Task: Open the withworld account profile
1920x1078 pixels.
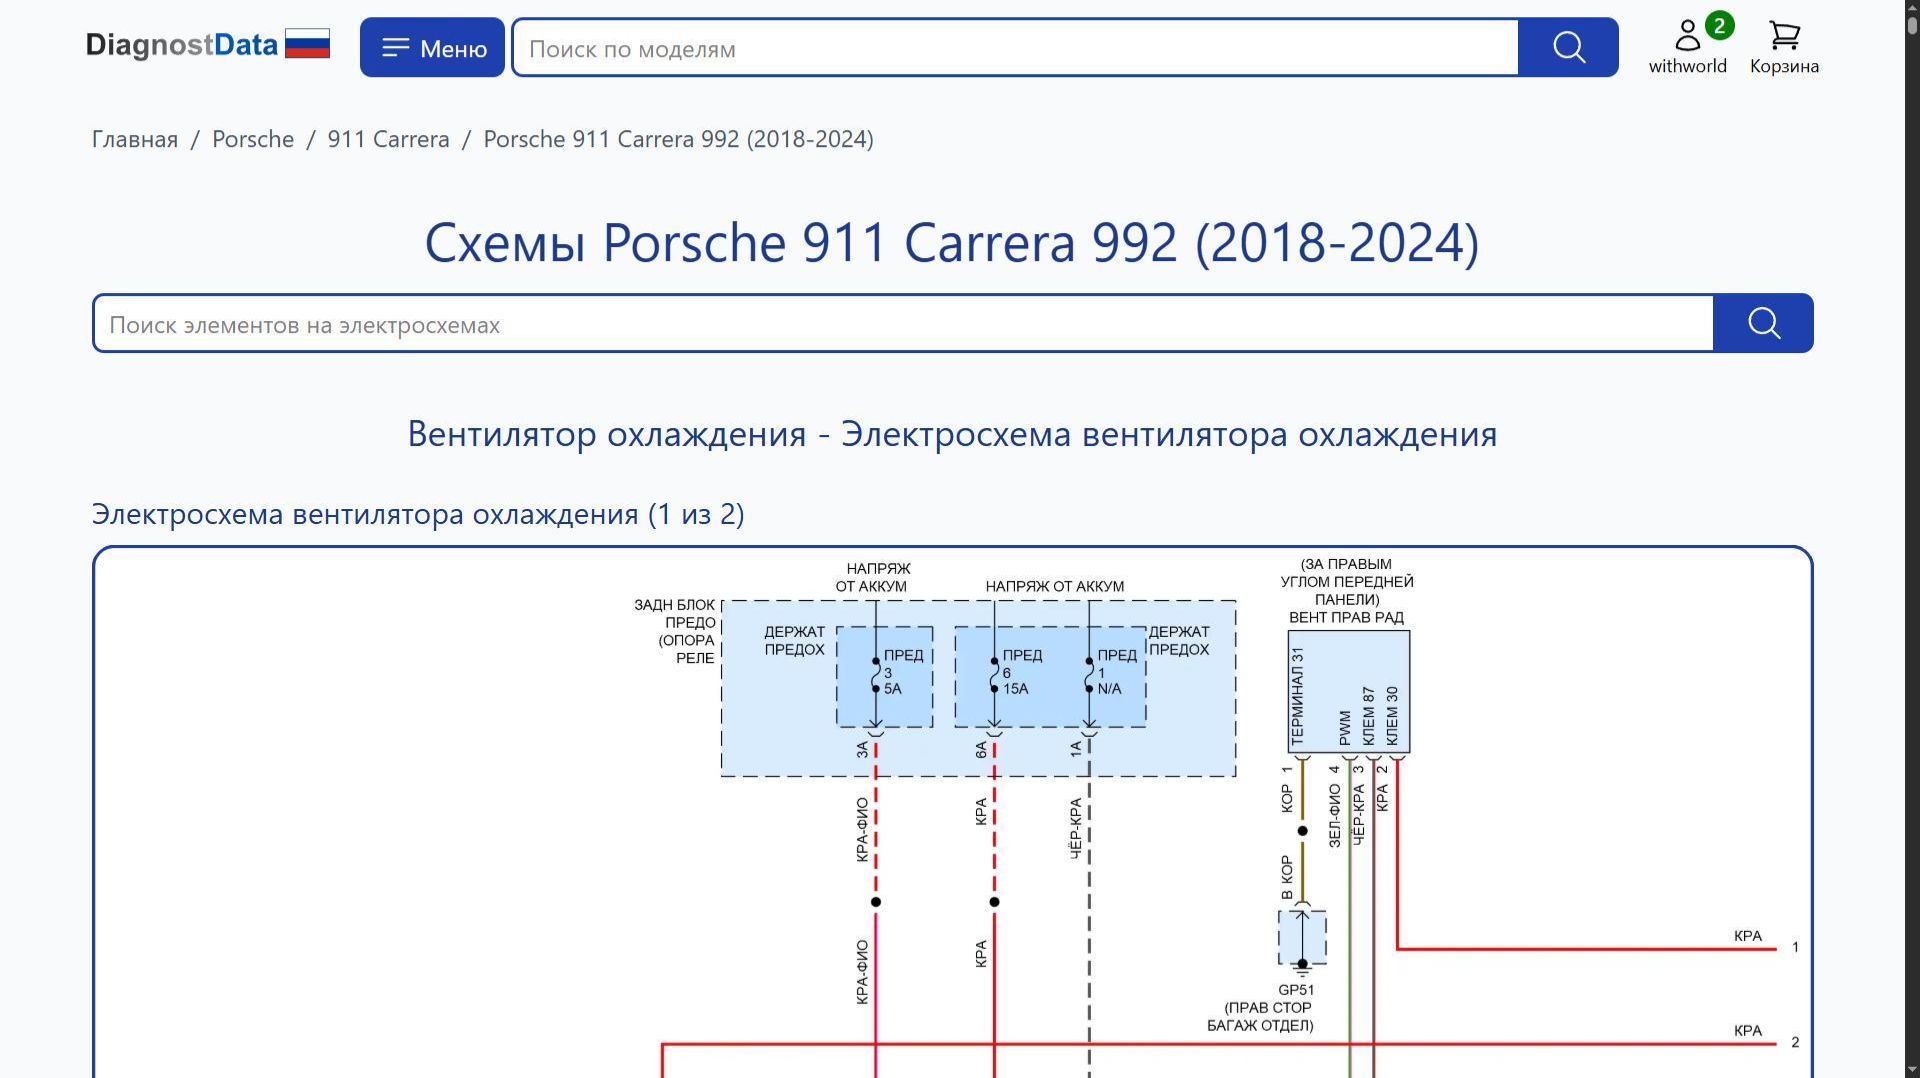Action: (1687, 47)
